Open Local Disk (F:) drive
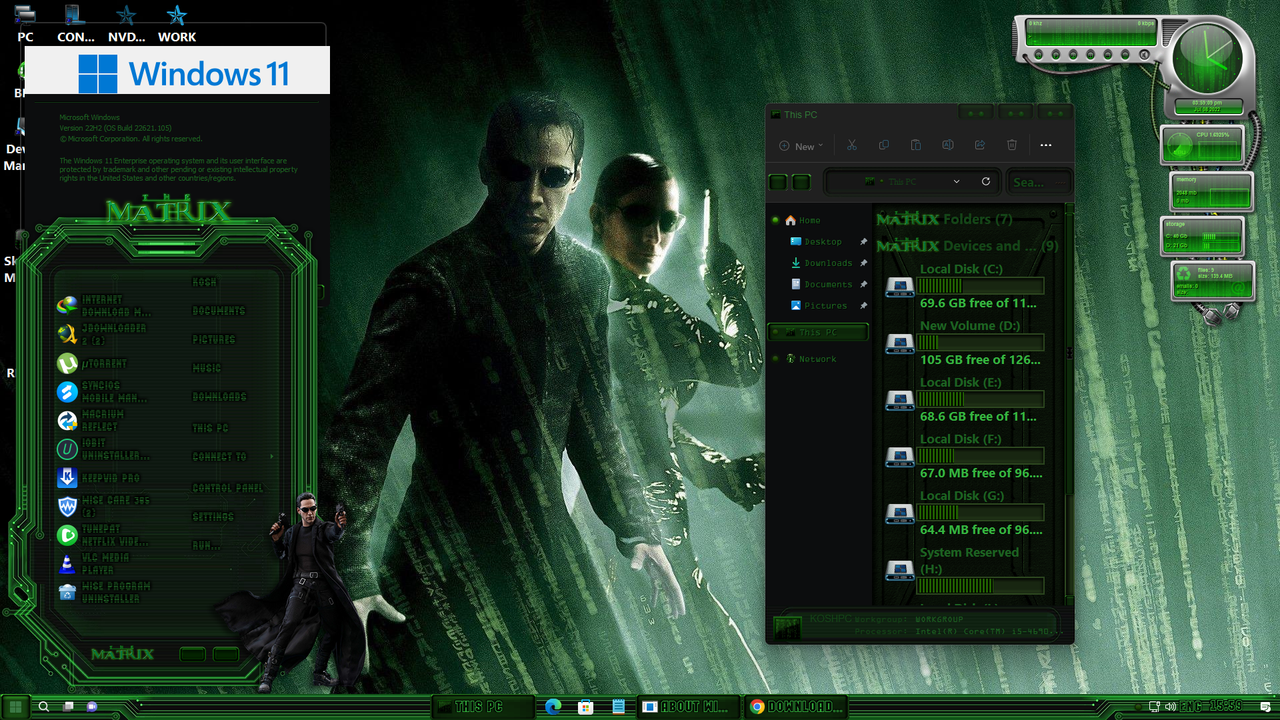Screen dimensions: 1280x720 coord(964,456)
